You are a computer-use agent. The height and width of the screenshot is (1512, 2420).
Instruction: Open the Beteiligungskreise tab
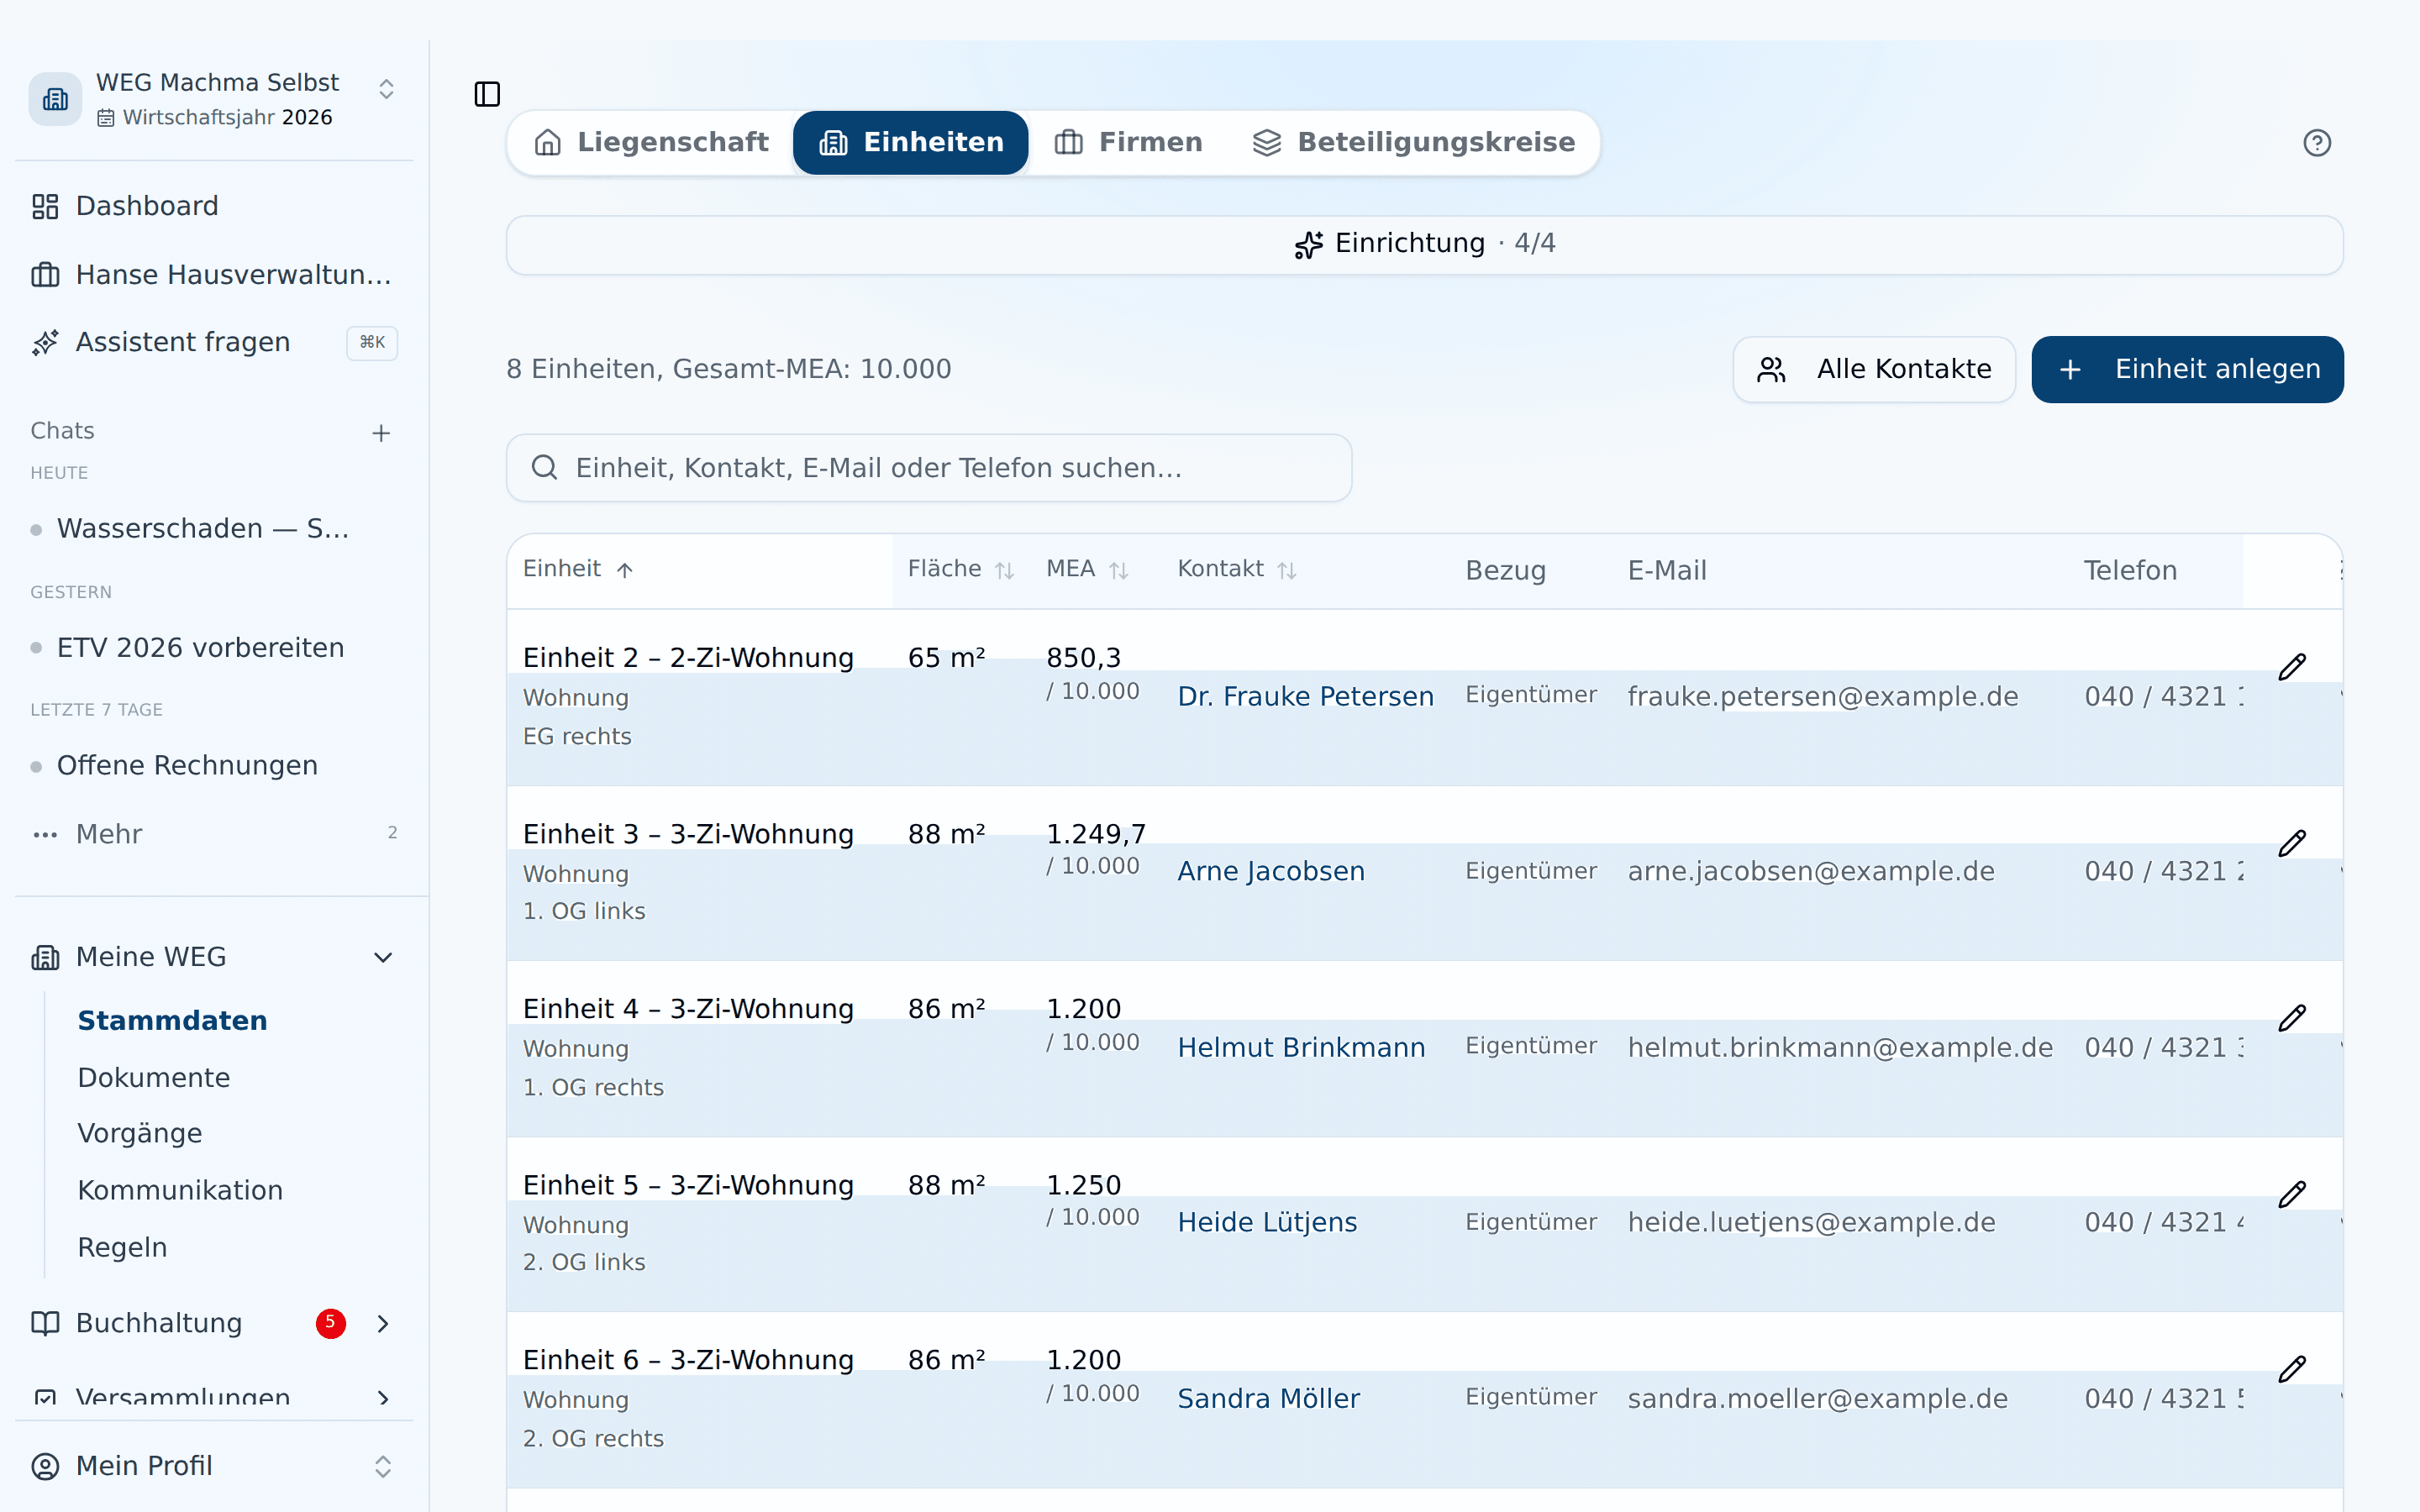click(1413, 143)
